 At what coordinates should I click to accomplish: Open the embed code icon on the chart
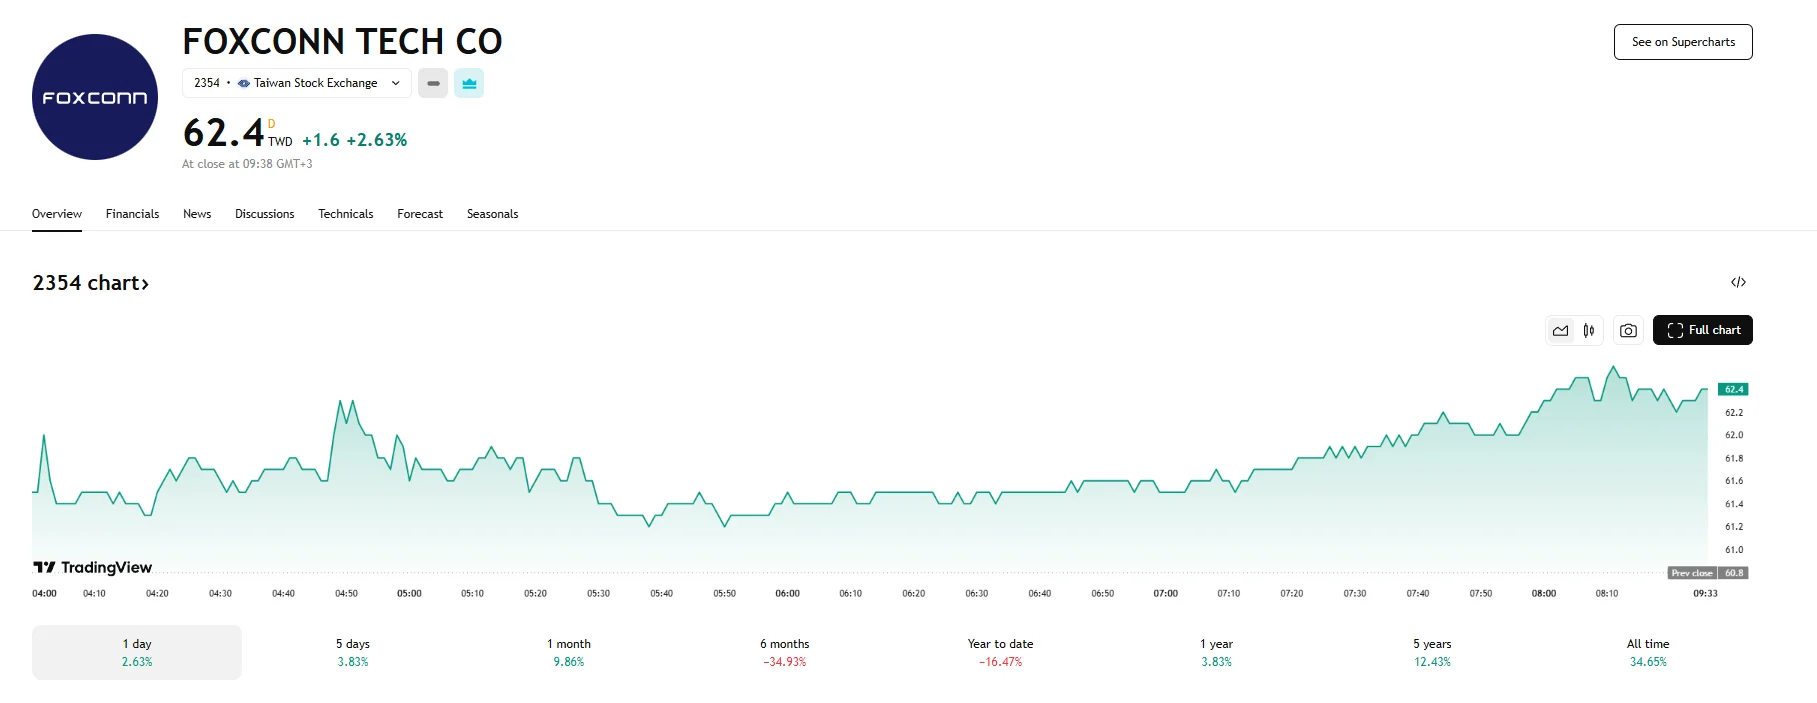pyautogui.click(x=1740, y=282)
